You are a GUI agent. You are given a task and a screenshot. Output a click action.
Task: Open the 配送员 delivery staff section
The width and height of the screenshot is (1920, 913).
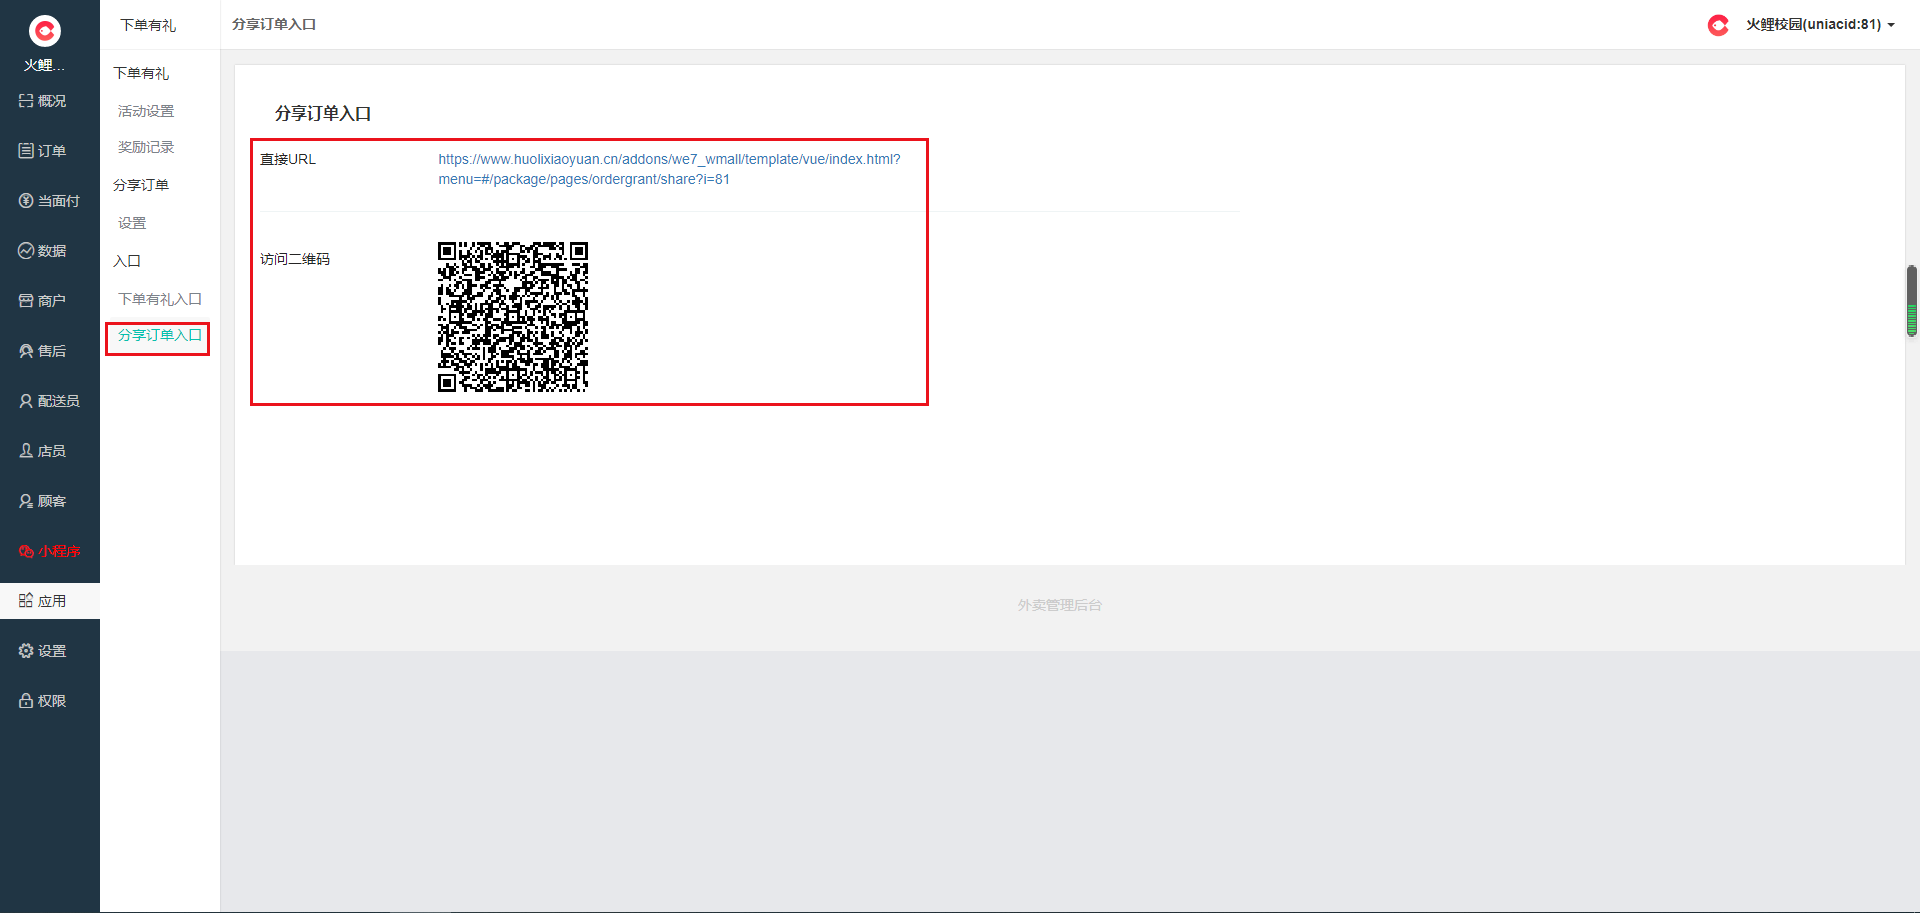49,401
